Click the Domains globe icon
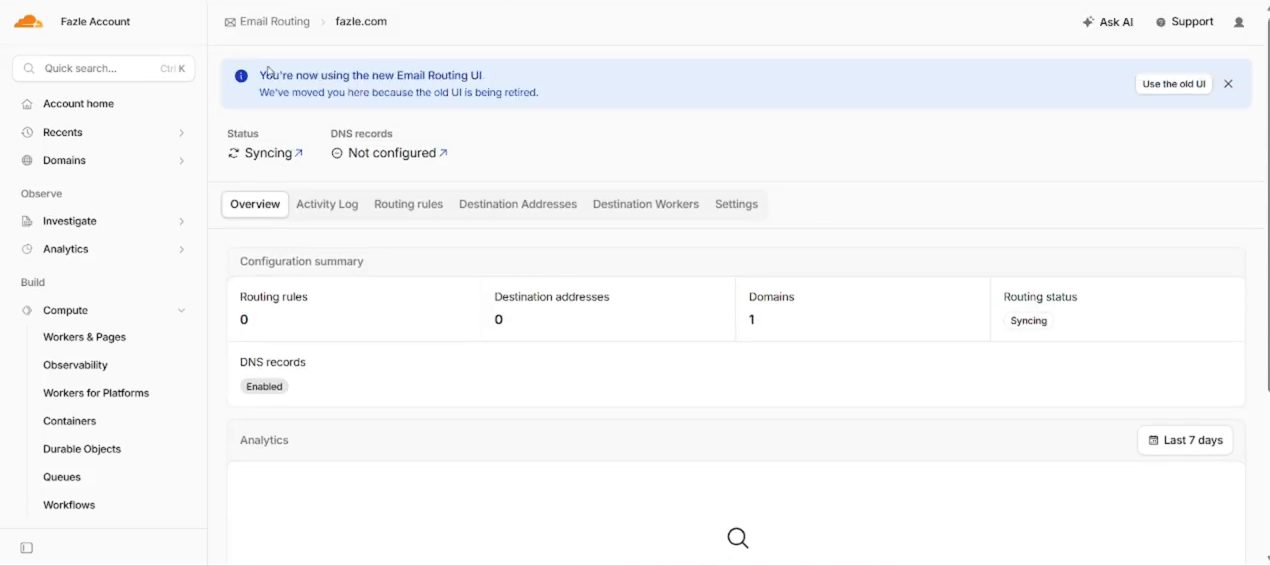Image resolution: width=1270 pixels, height=566 pixels. pos(27,160)
